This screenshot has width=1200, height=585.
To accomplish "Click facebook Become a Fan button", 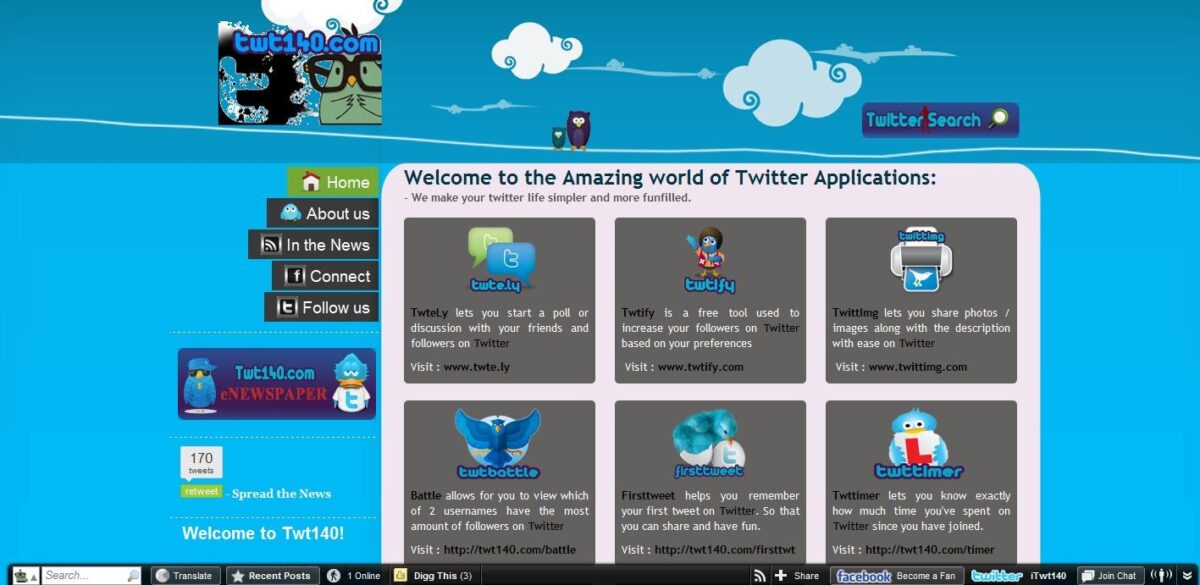I will pyautogui.click(x=896, y=576).
